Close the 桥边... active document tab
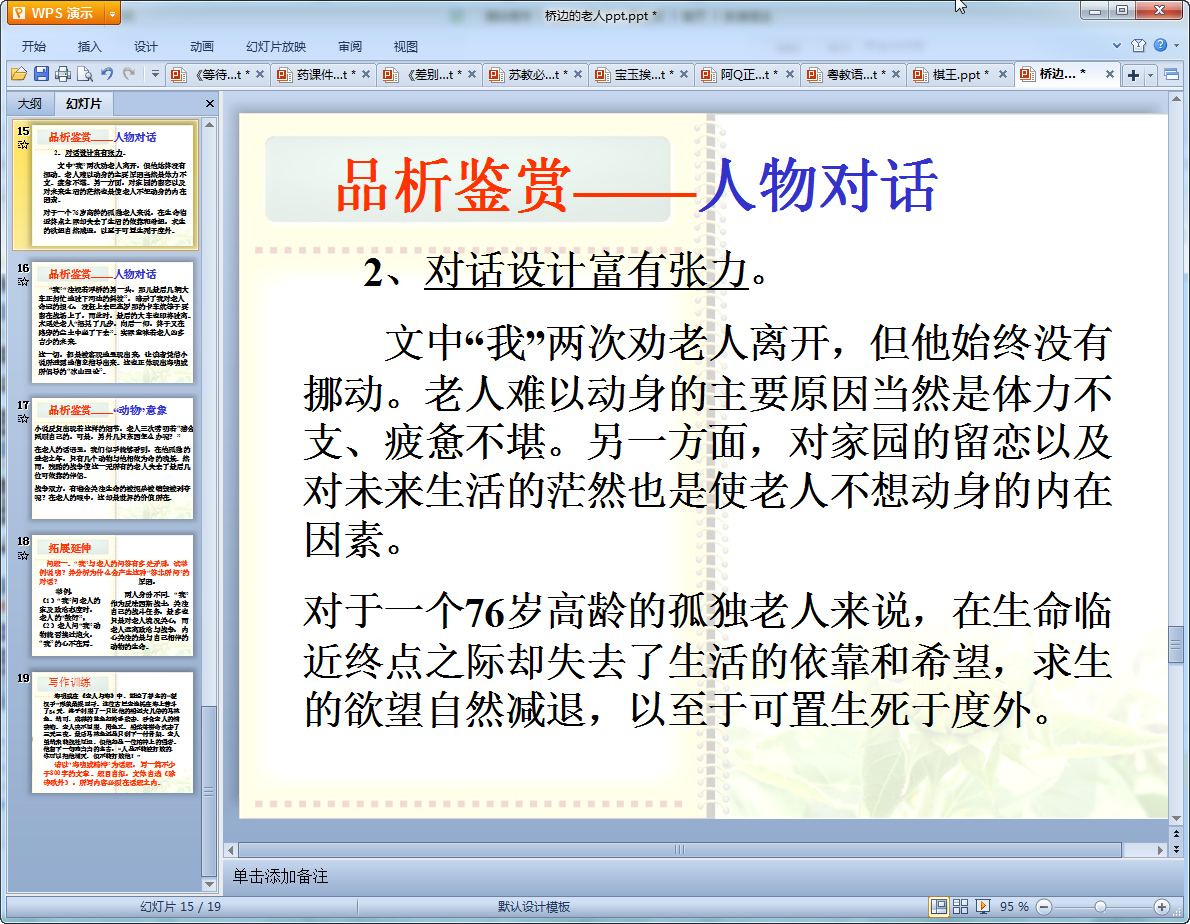The width and height of the screenshot is (1190, 924). [1110, 74]
